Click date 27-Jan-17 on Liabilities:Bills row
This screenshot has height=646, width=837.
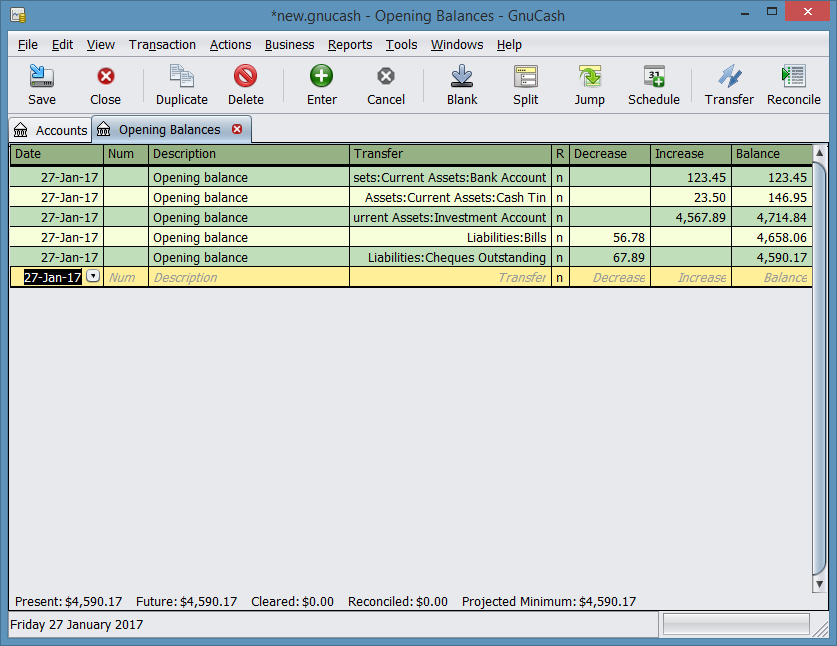pos(69,238)
